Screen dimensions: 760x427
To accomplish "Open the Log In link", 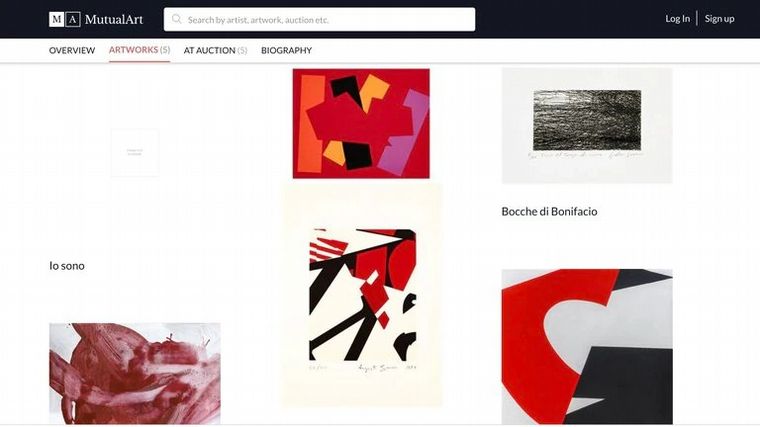I will click(x=677, y=18).
